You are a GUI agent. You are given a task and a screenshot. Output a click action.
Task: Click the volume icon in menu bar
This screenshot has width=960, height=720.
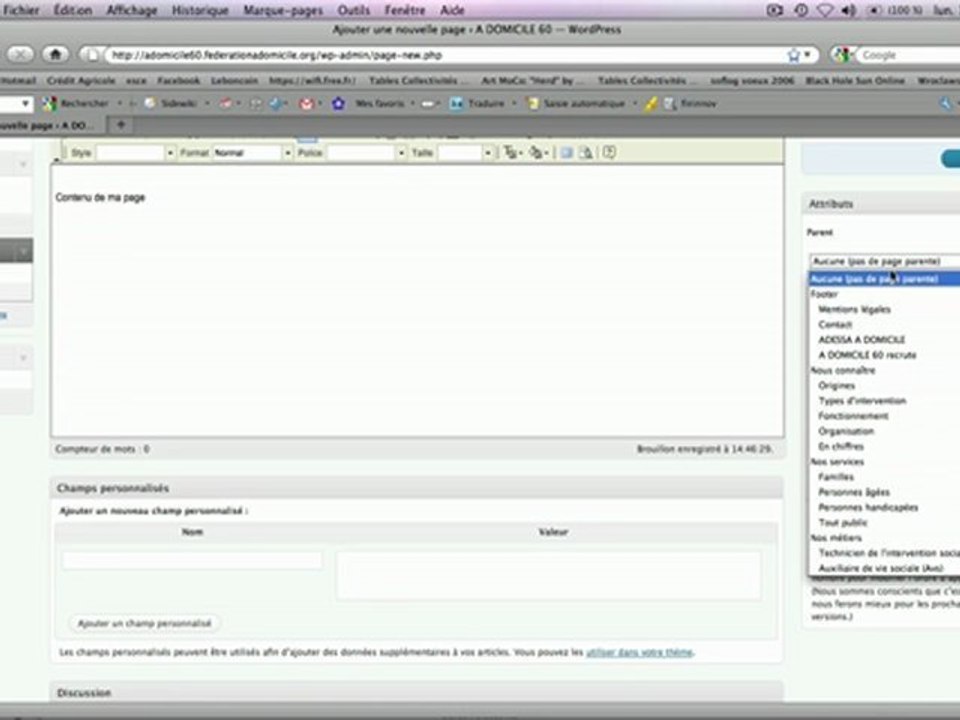click(849, 10)
